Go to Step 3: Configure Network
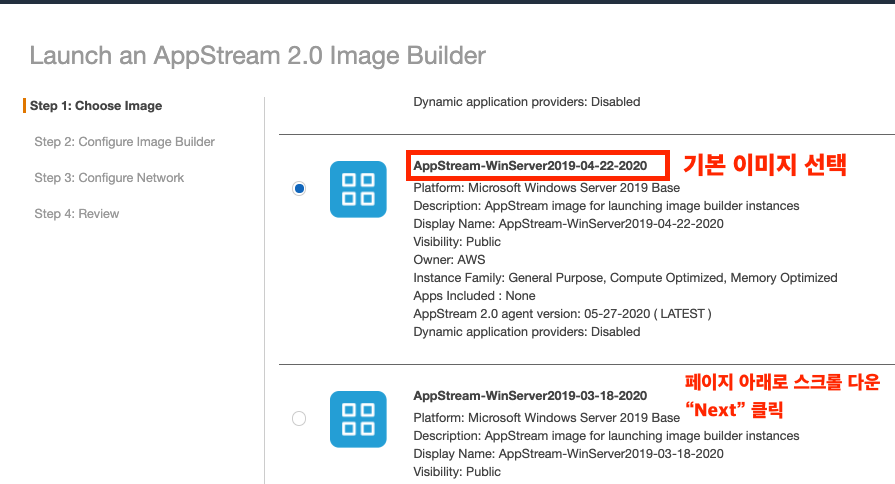 (109, 178)
